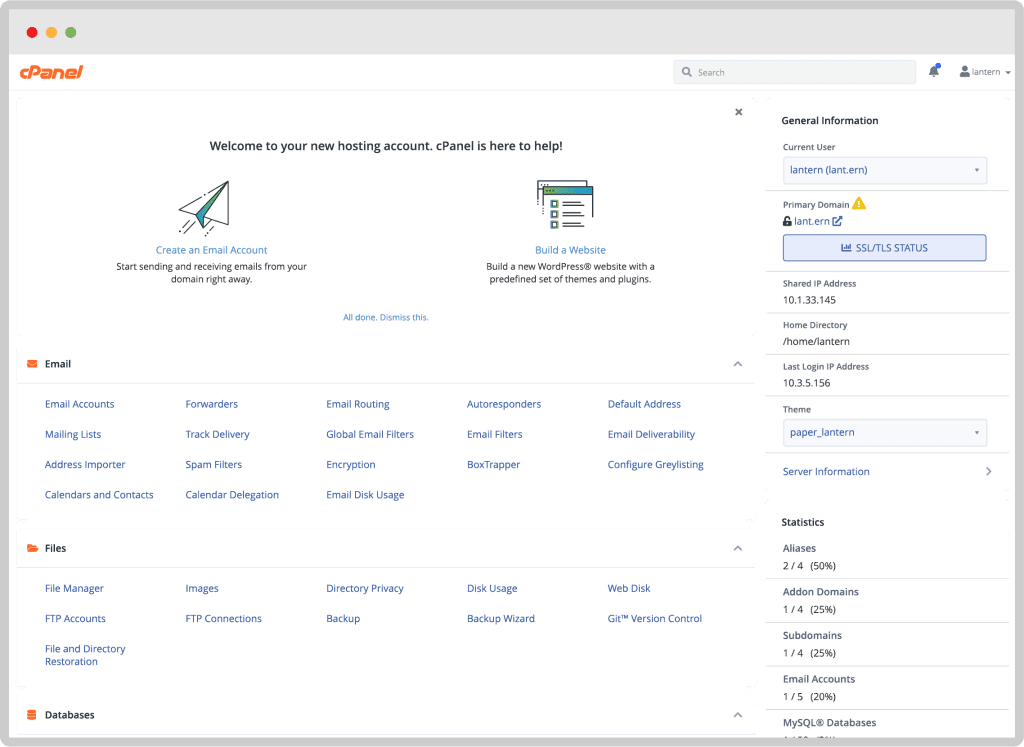Screen dimensions: 1024x747
Task: Open Backup Wizard
Action: pyautogui.click(x=501, y=618)
